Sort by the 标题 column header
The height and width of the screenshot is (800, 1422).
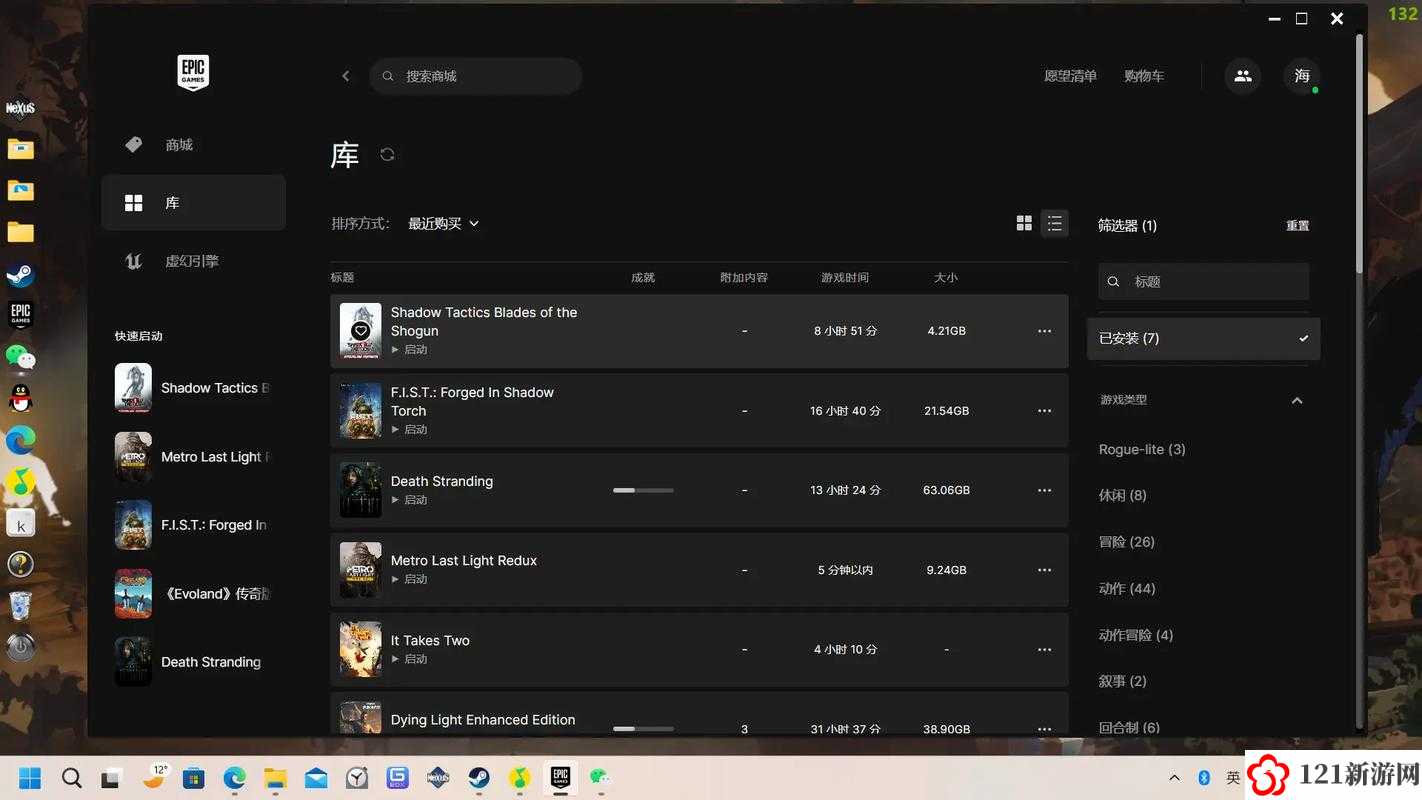(342, 277)
